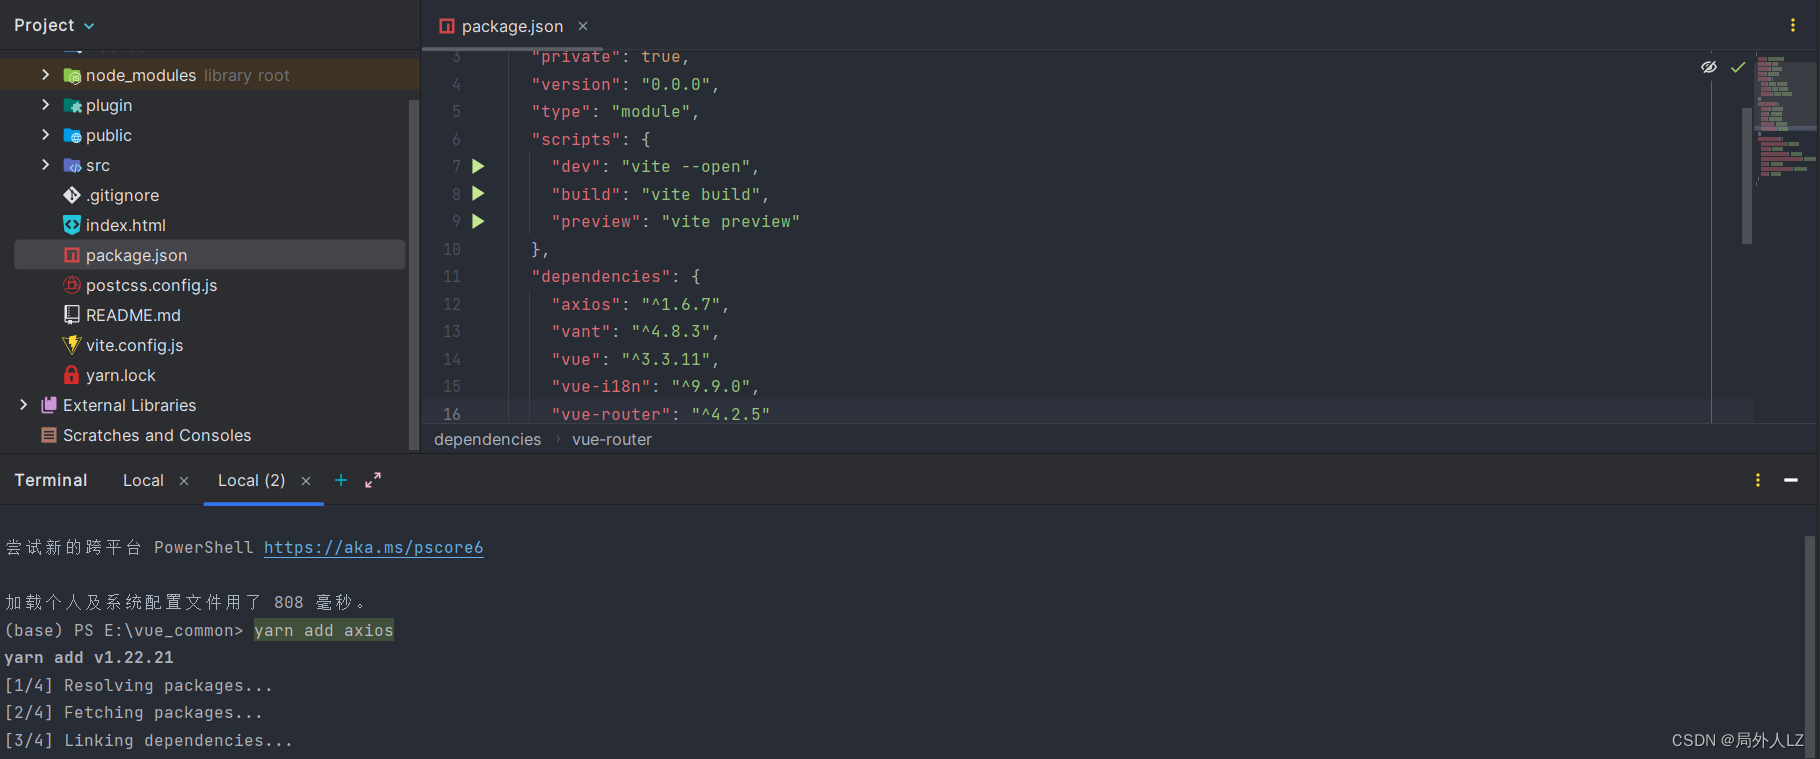Click the "vue-i18n" dependency line
Screen dimensions: 1820x759
pyautogui.click(x=655, y=386)
